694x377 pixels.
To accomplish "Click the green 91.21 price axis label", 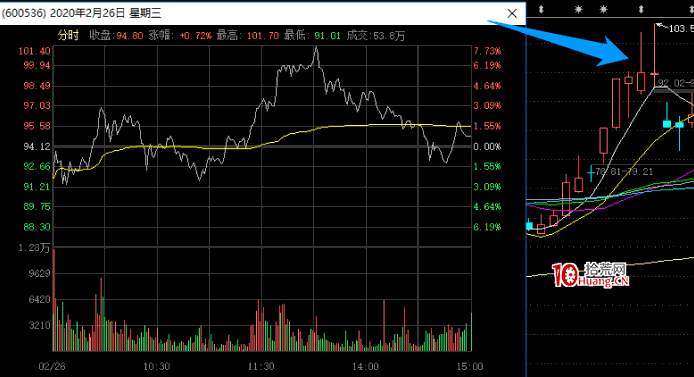I will (37, 186).
